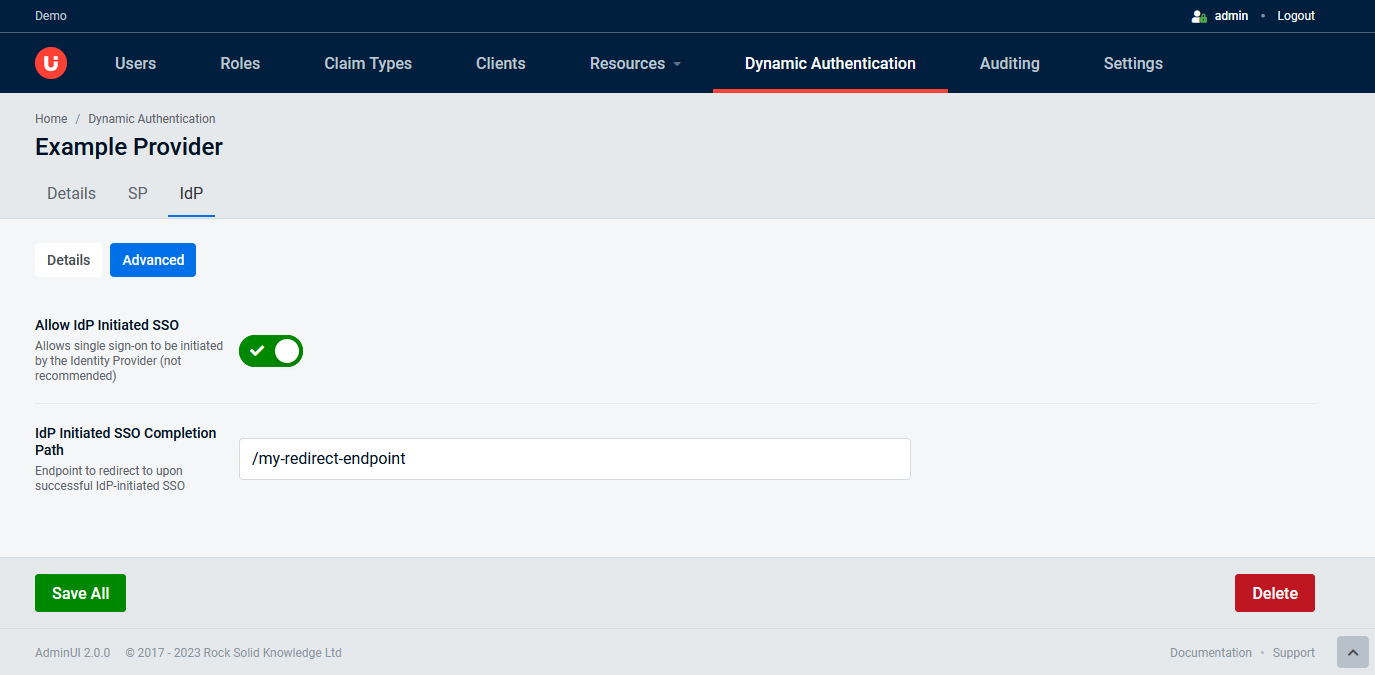Navigate to the Users section
1375x675 pixels.
(135, 62)
